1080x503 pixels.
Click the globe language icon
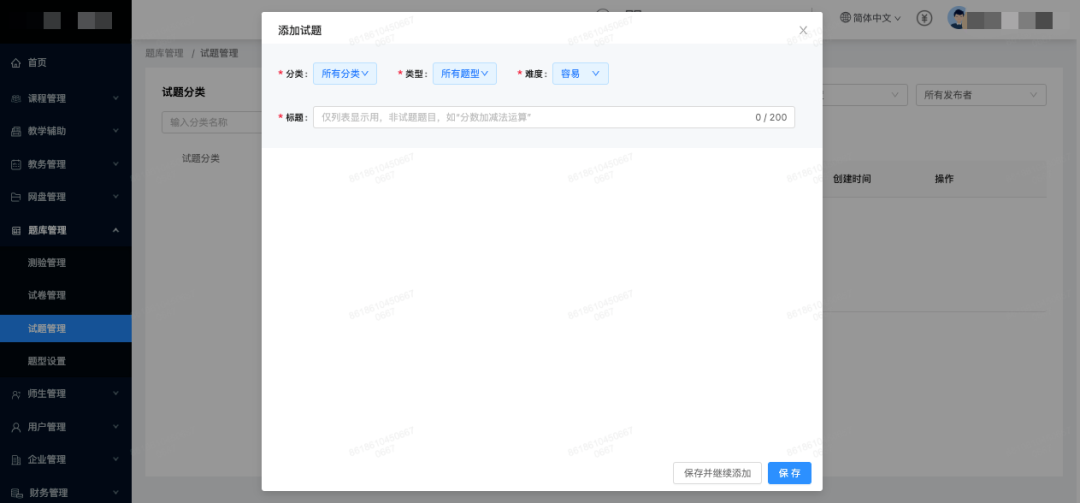[846, 18]
